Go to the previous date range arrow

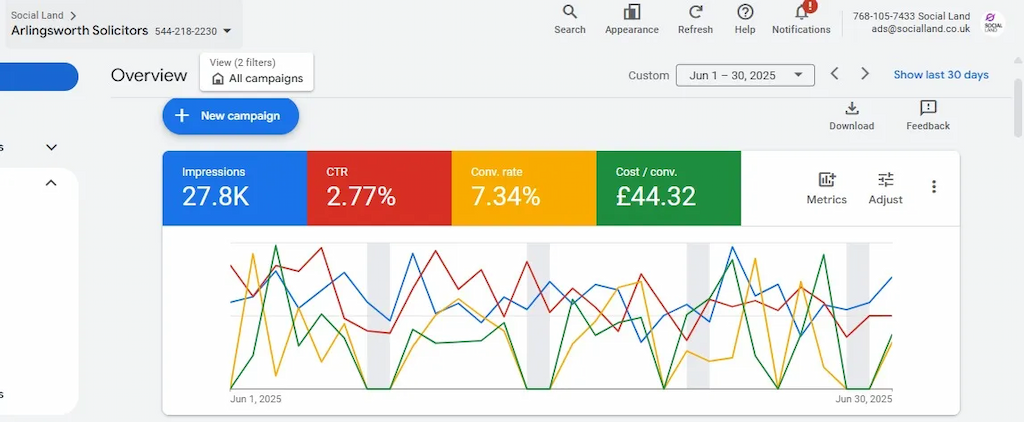(x=834, y=74)
